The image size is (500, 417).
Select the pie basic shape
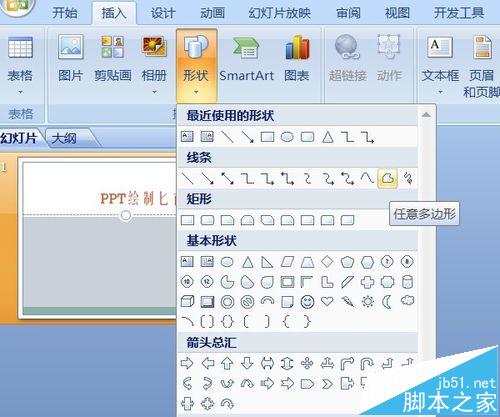coord(227,282)
